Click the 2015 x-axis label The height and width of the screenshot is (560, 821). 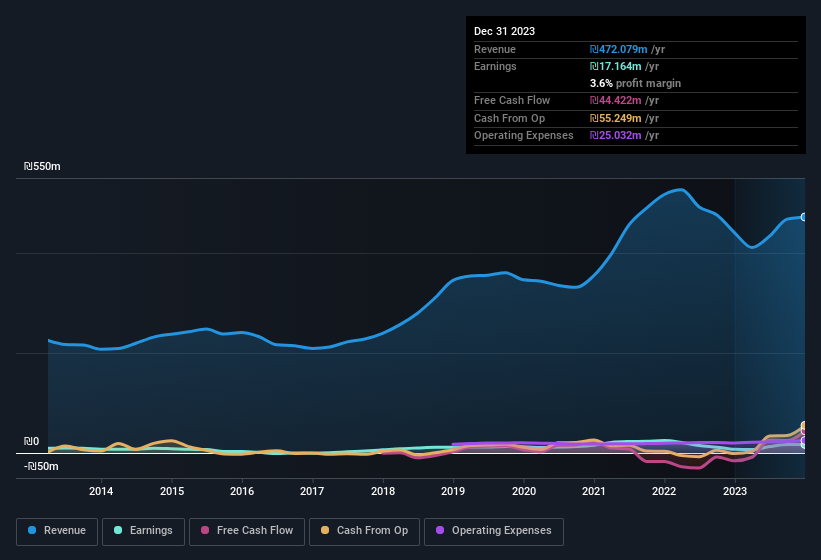(x=172, y=491)
